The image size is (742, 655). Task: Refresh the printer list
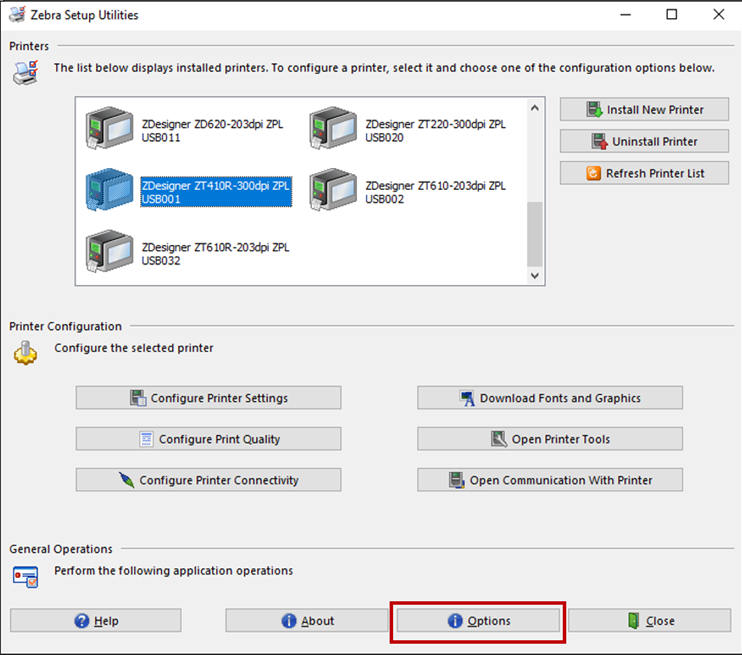click(x=644, y=173)
